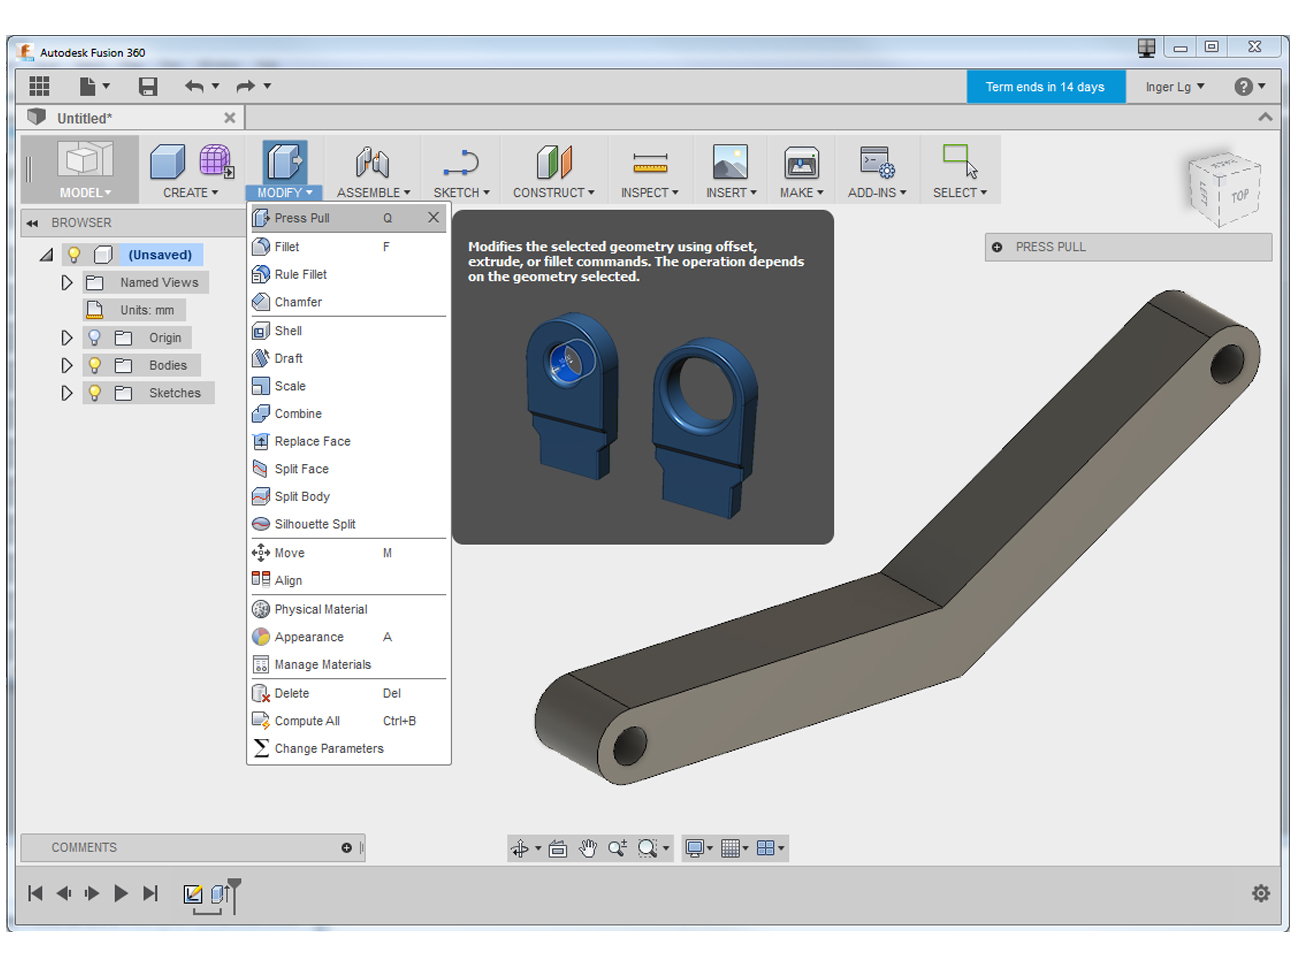Click the ViewCube TOP face
Image resolution: width=1296 pixels, height=968 pixels.
click(x=1240, y=195)
